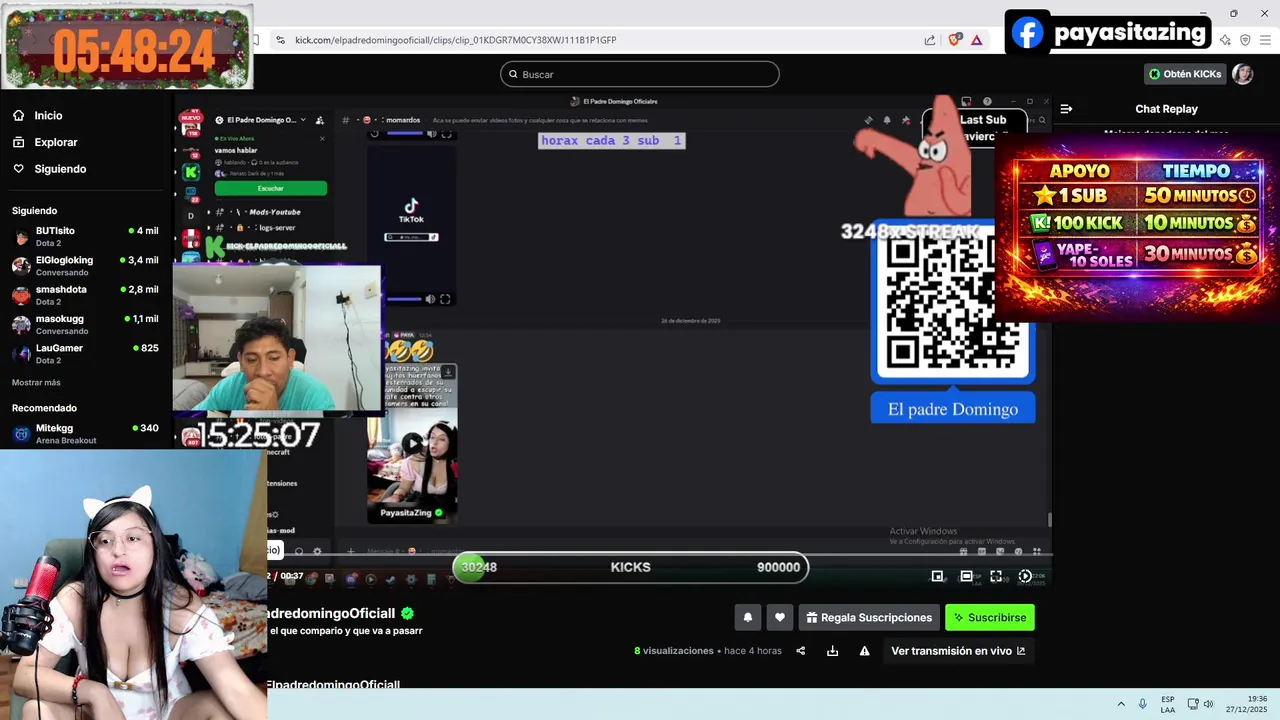Click the 8 visualizaciones text

tap(674, 651)
